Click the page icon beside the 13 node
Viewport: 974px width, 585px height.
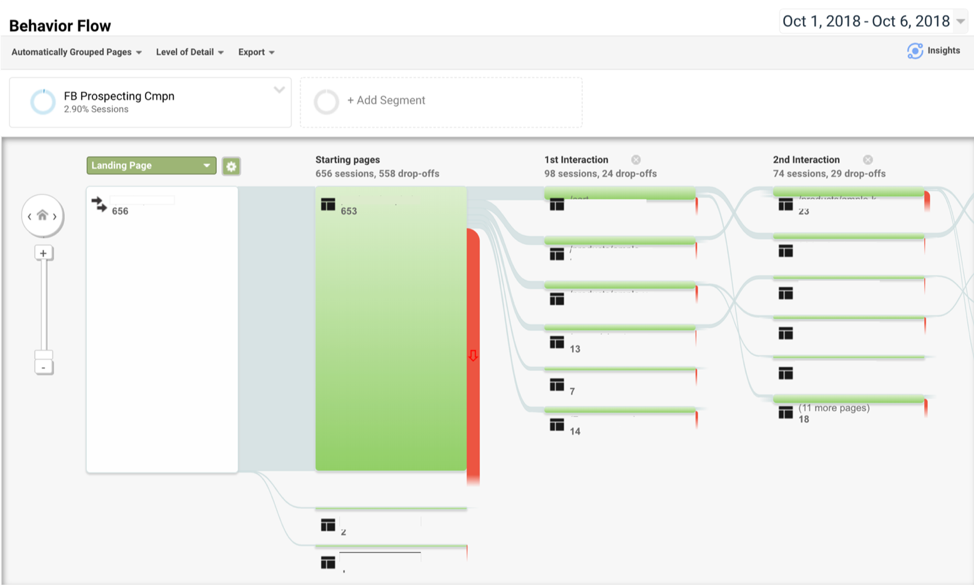coord(556,340)
